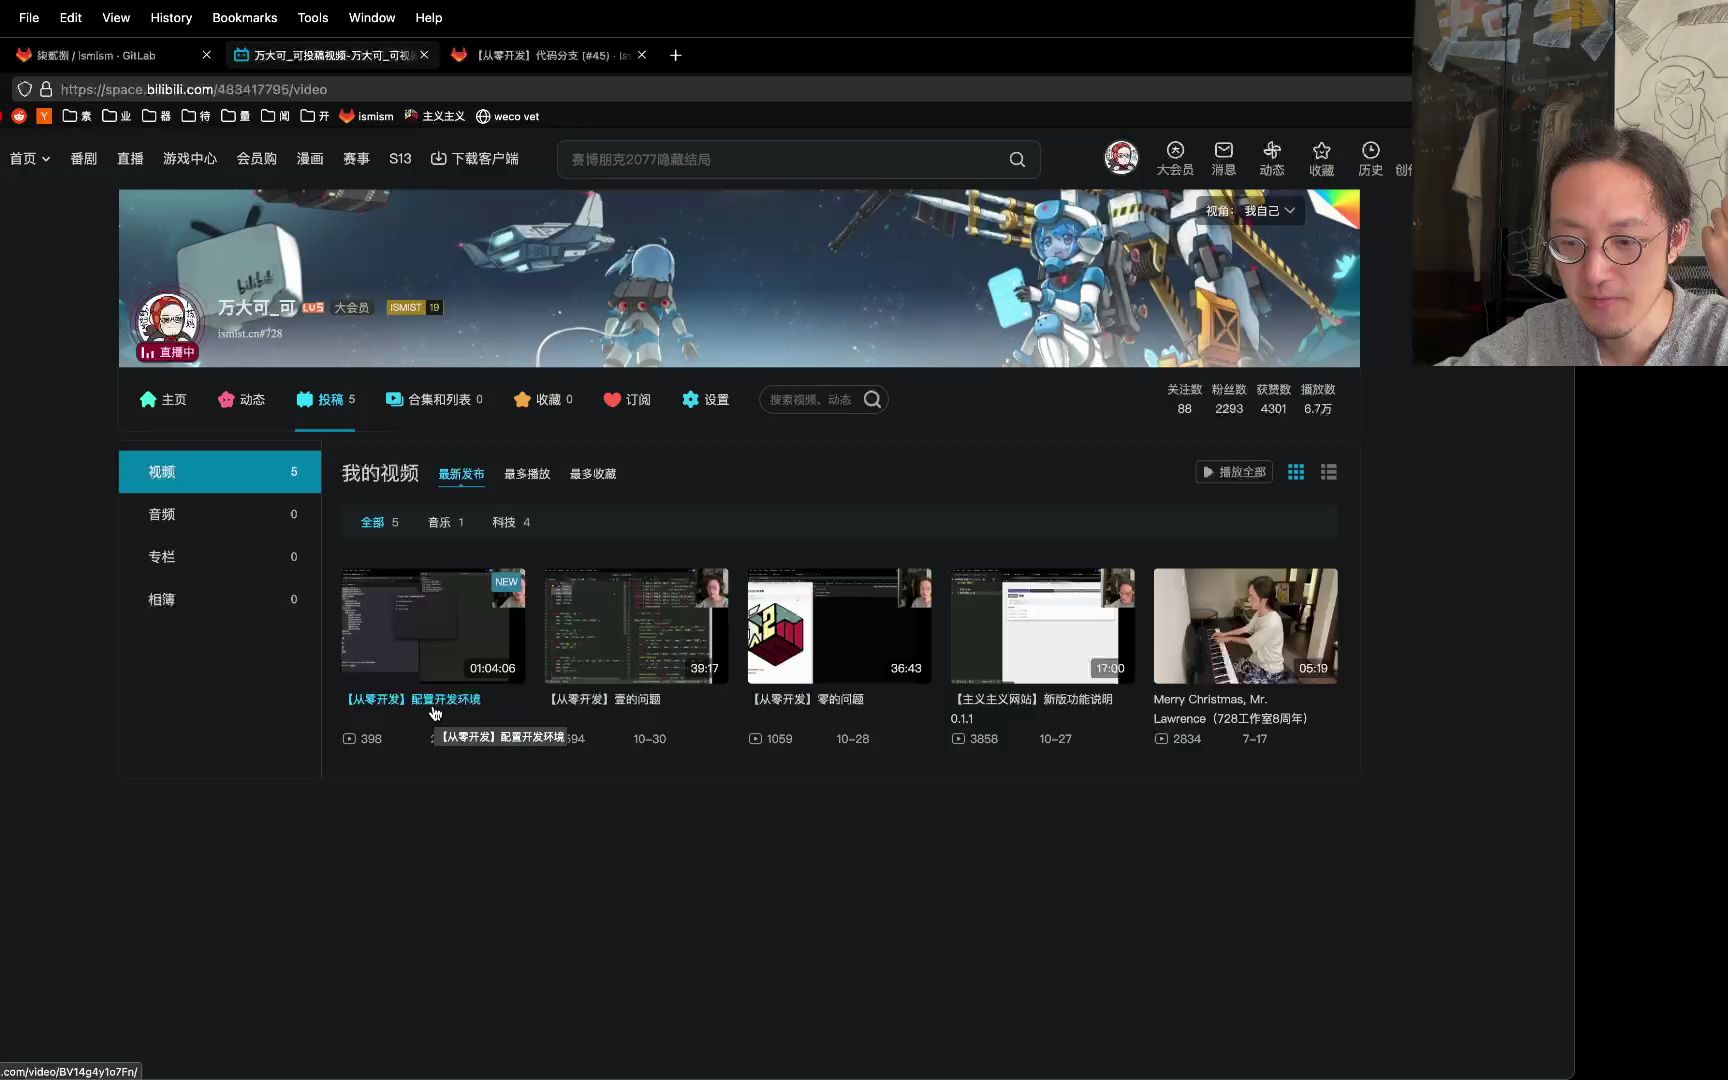Open the 主义主义 bookmark
Image resolution: width=1728 pixels, height=1080 pixels.
tap(434, 116)
